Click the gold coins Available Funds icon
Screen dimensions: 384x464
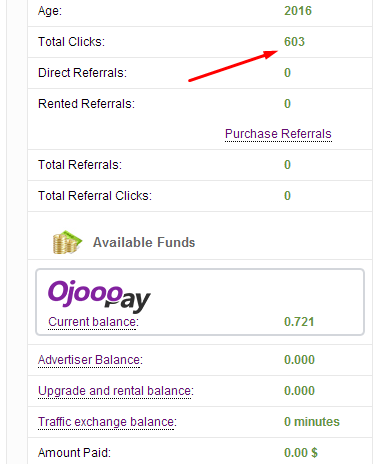(67, 242)
